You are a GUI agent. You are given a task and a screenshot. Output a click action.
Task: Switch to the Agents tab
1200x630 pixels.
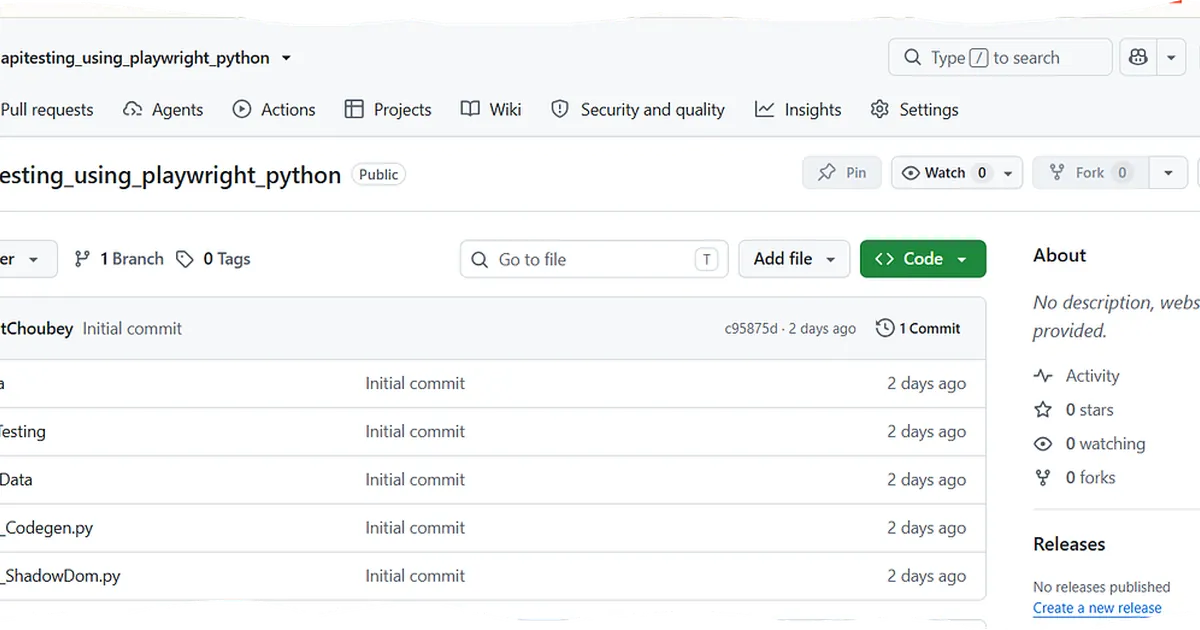(163, 110)
